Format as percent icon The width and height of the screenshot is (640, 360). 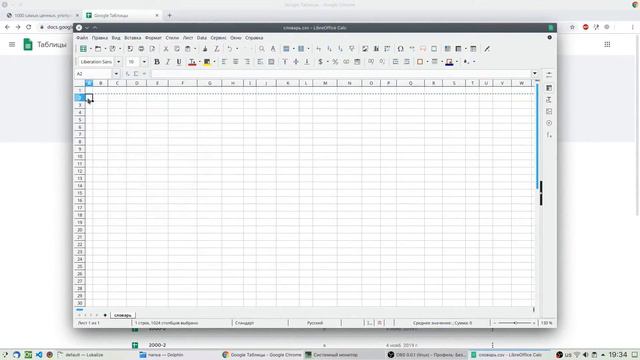(335, 62)
